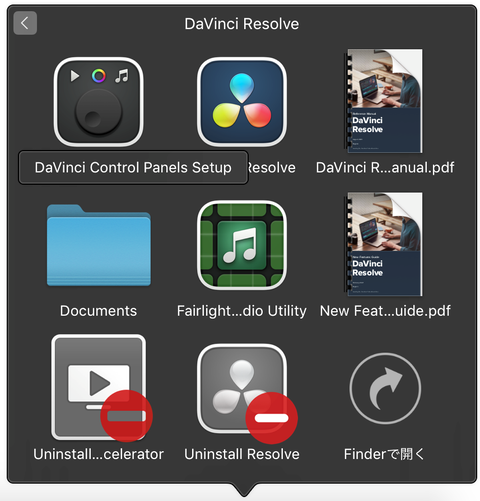Click the Uninstall...celerator app icon
Viewport: 480px width, 501px height.
[101, 388]
